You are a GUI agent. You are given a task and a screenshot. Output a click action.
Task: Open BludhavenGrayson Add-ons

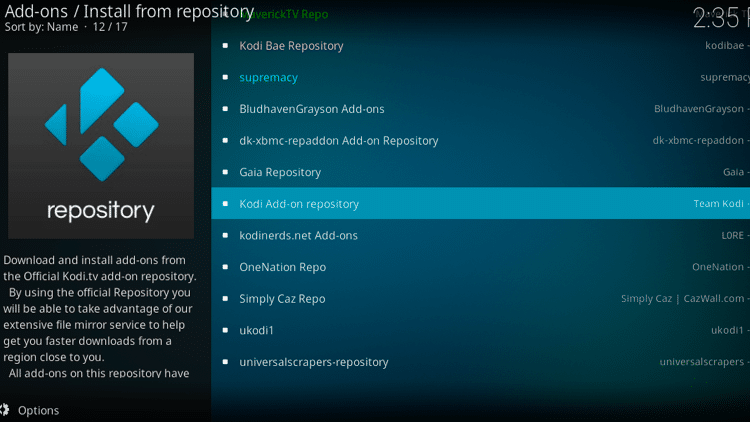click(481, 109)
